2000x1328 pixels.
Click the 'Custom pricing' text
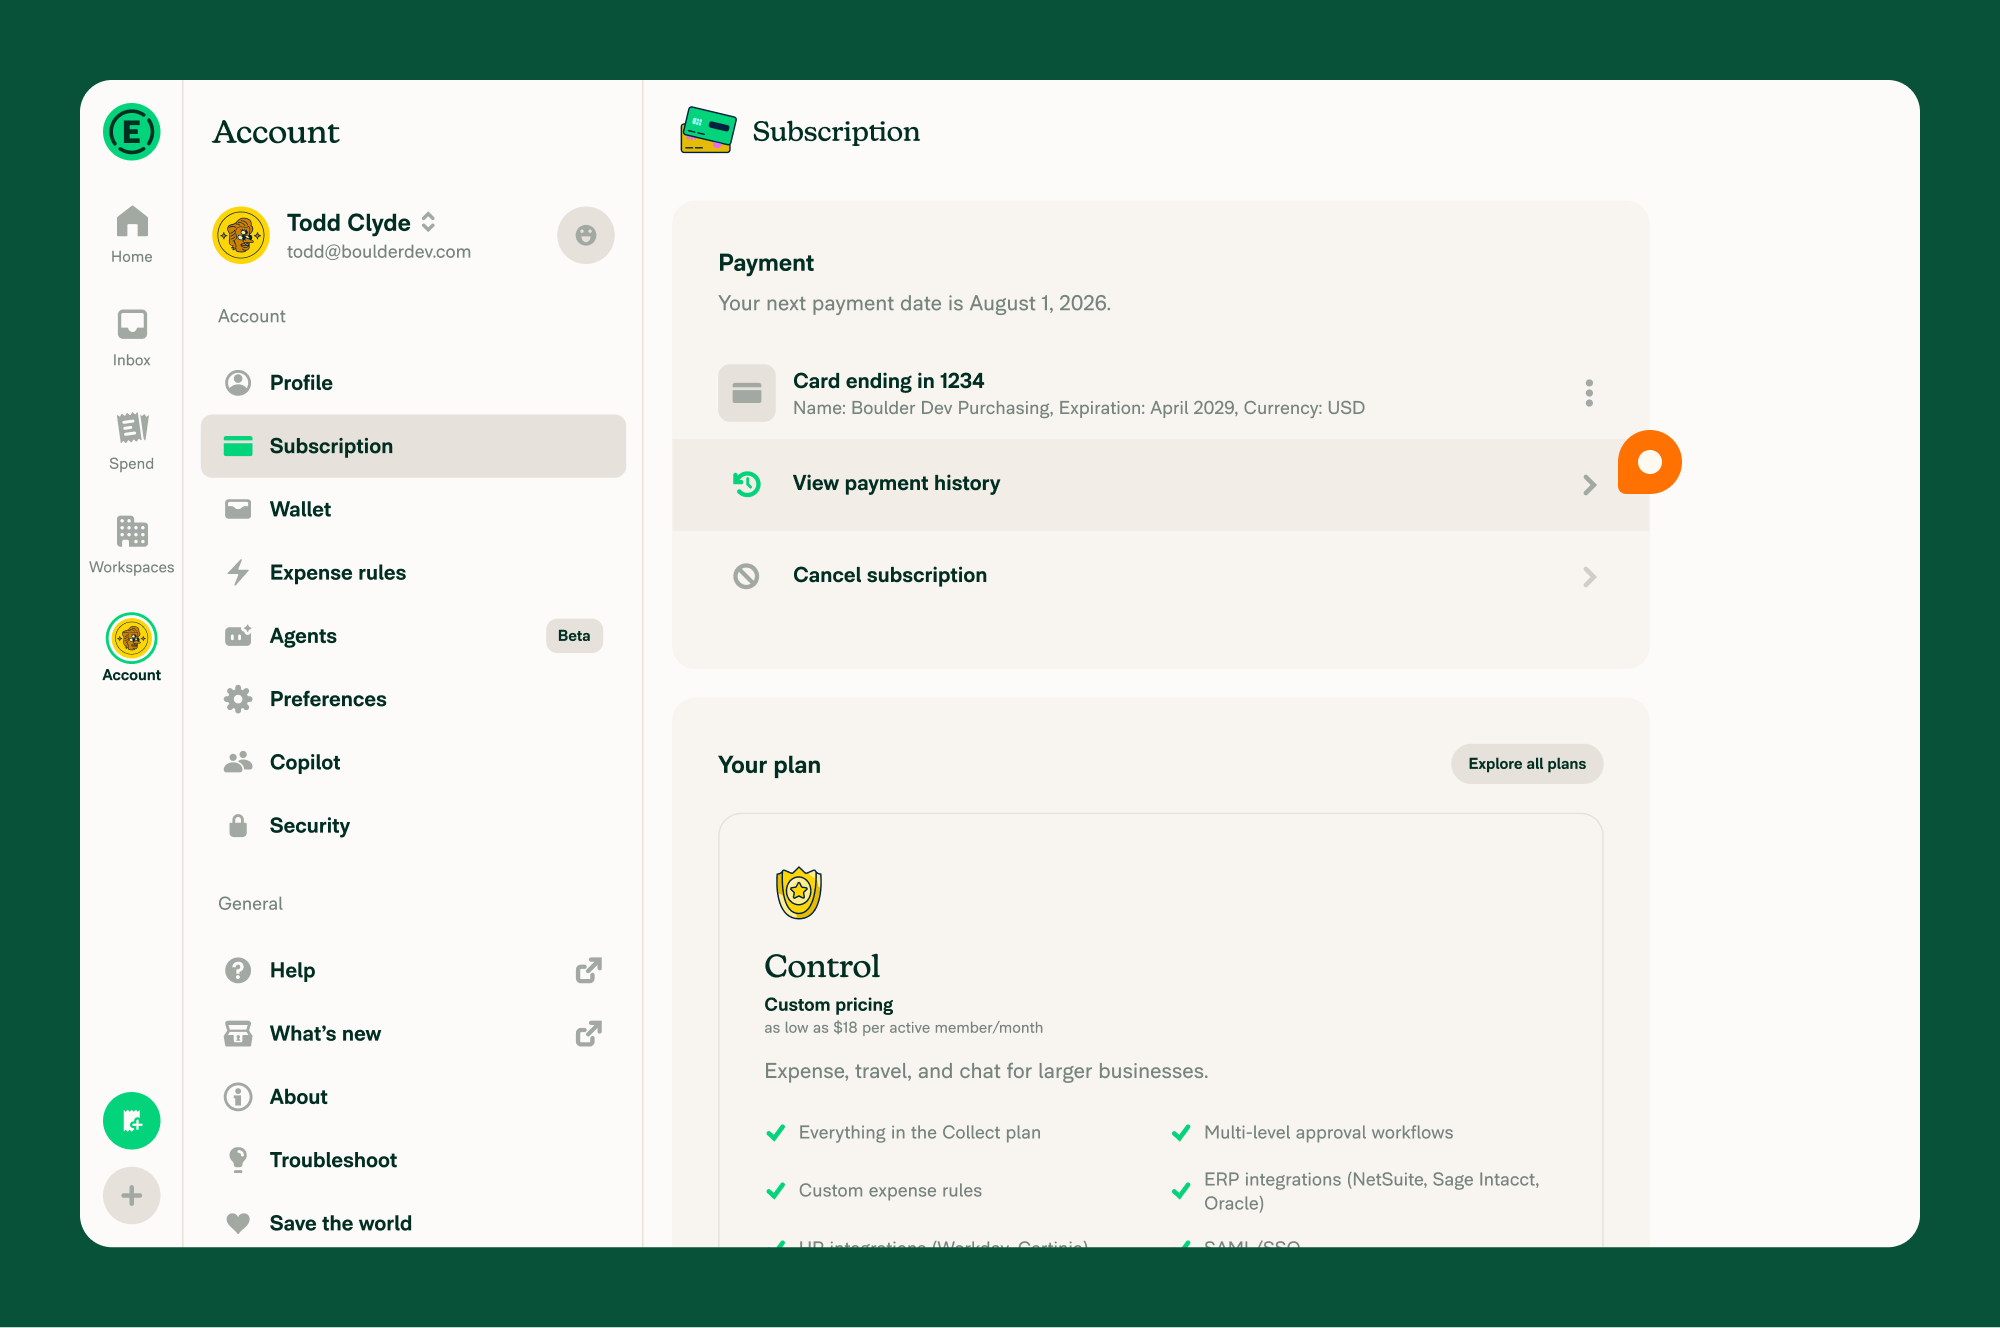(829, 1004)
